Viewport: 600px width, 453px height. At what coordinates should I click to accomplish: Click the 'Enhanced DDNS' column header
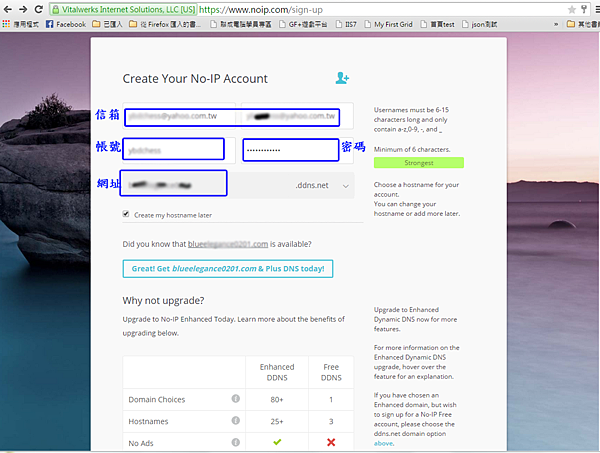pyautogui.click(x=277, y=372)
